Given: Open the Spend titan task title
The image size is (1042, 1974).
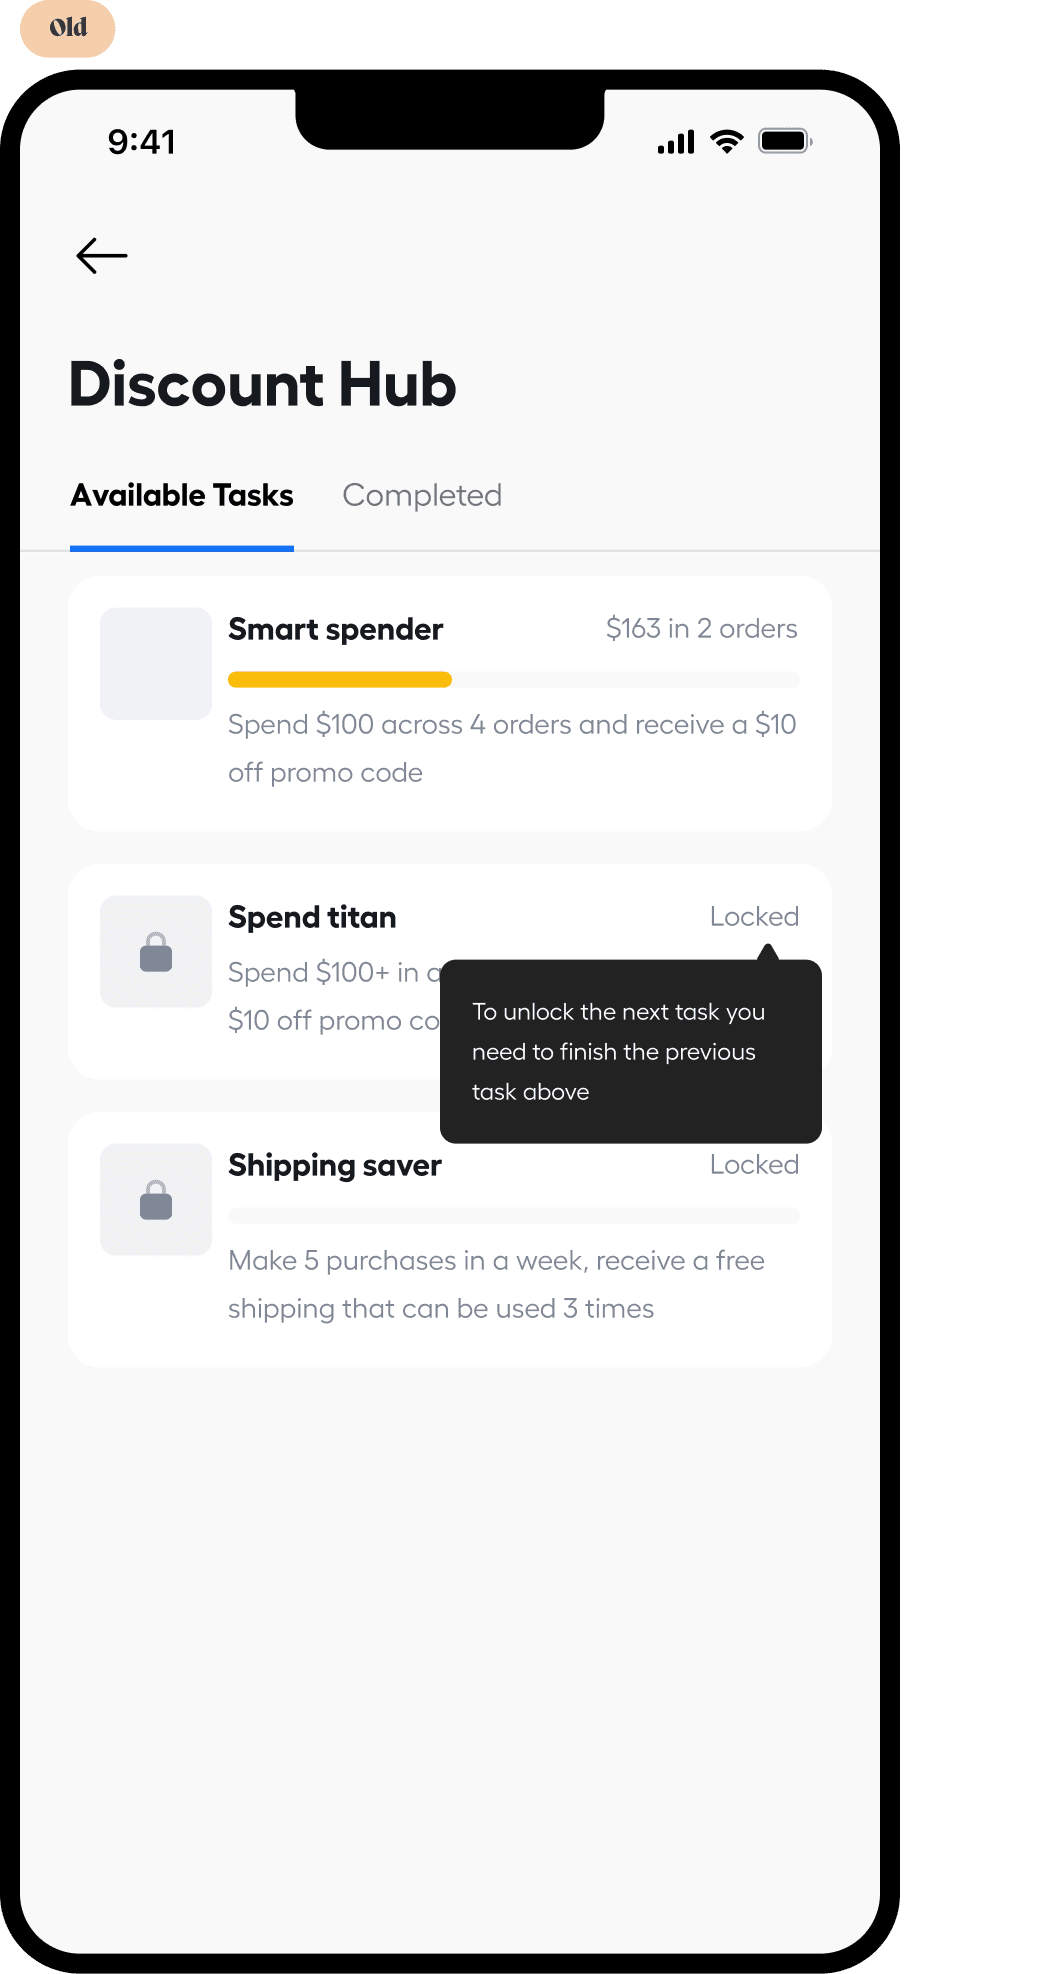Looking at the screenshot, I should point(312,917).
